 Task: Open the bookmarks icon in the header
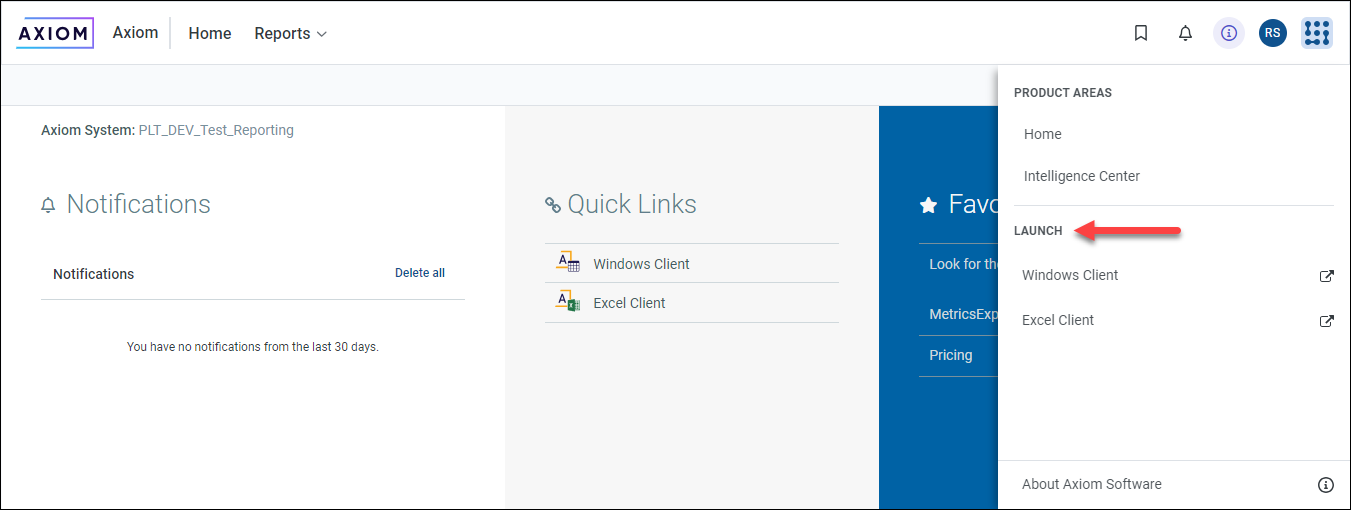[1141, 33]
